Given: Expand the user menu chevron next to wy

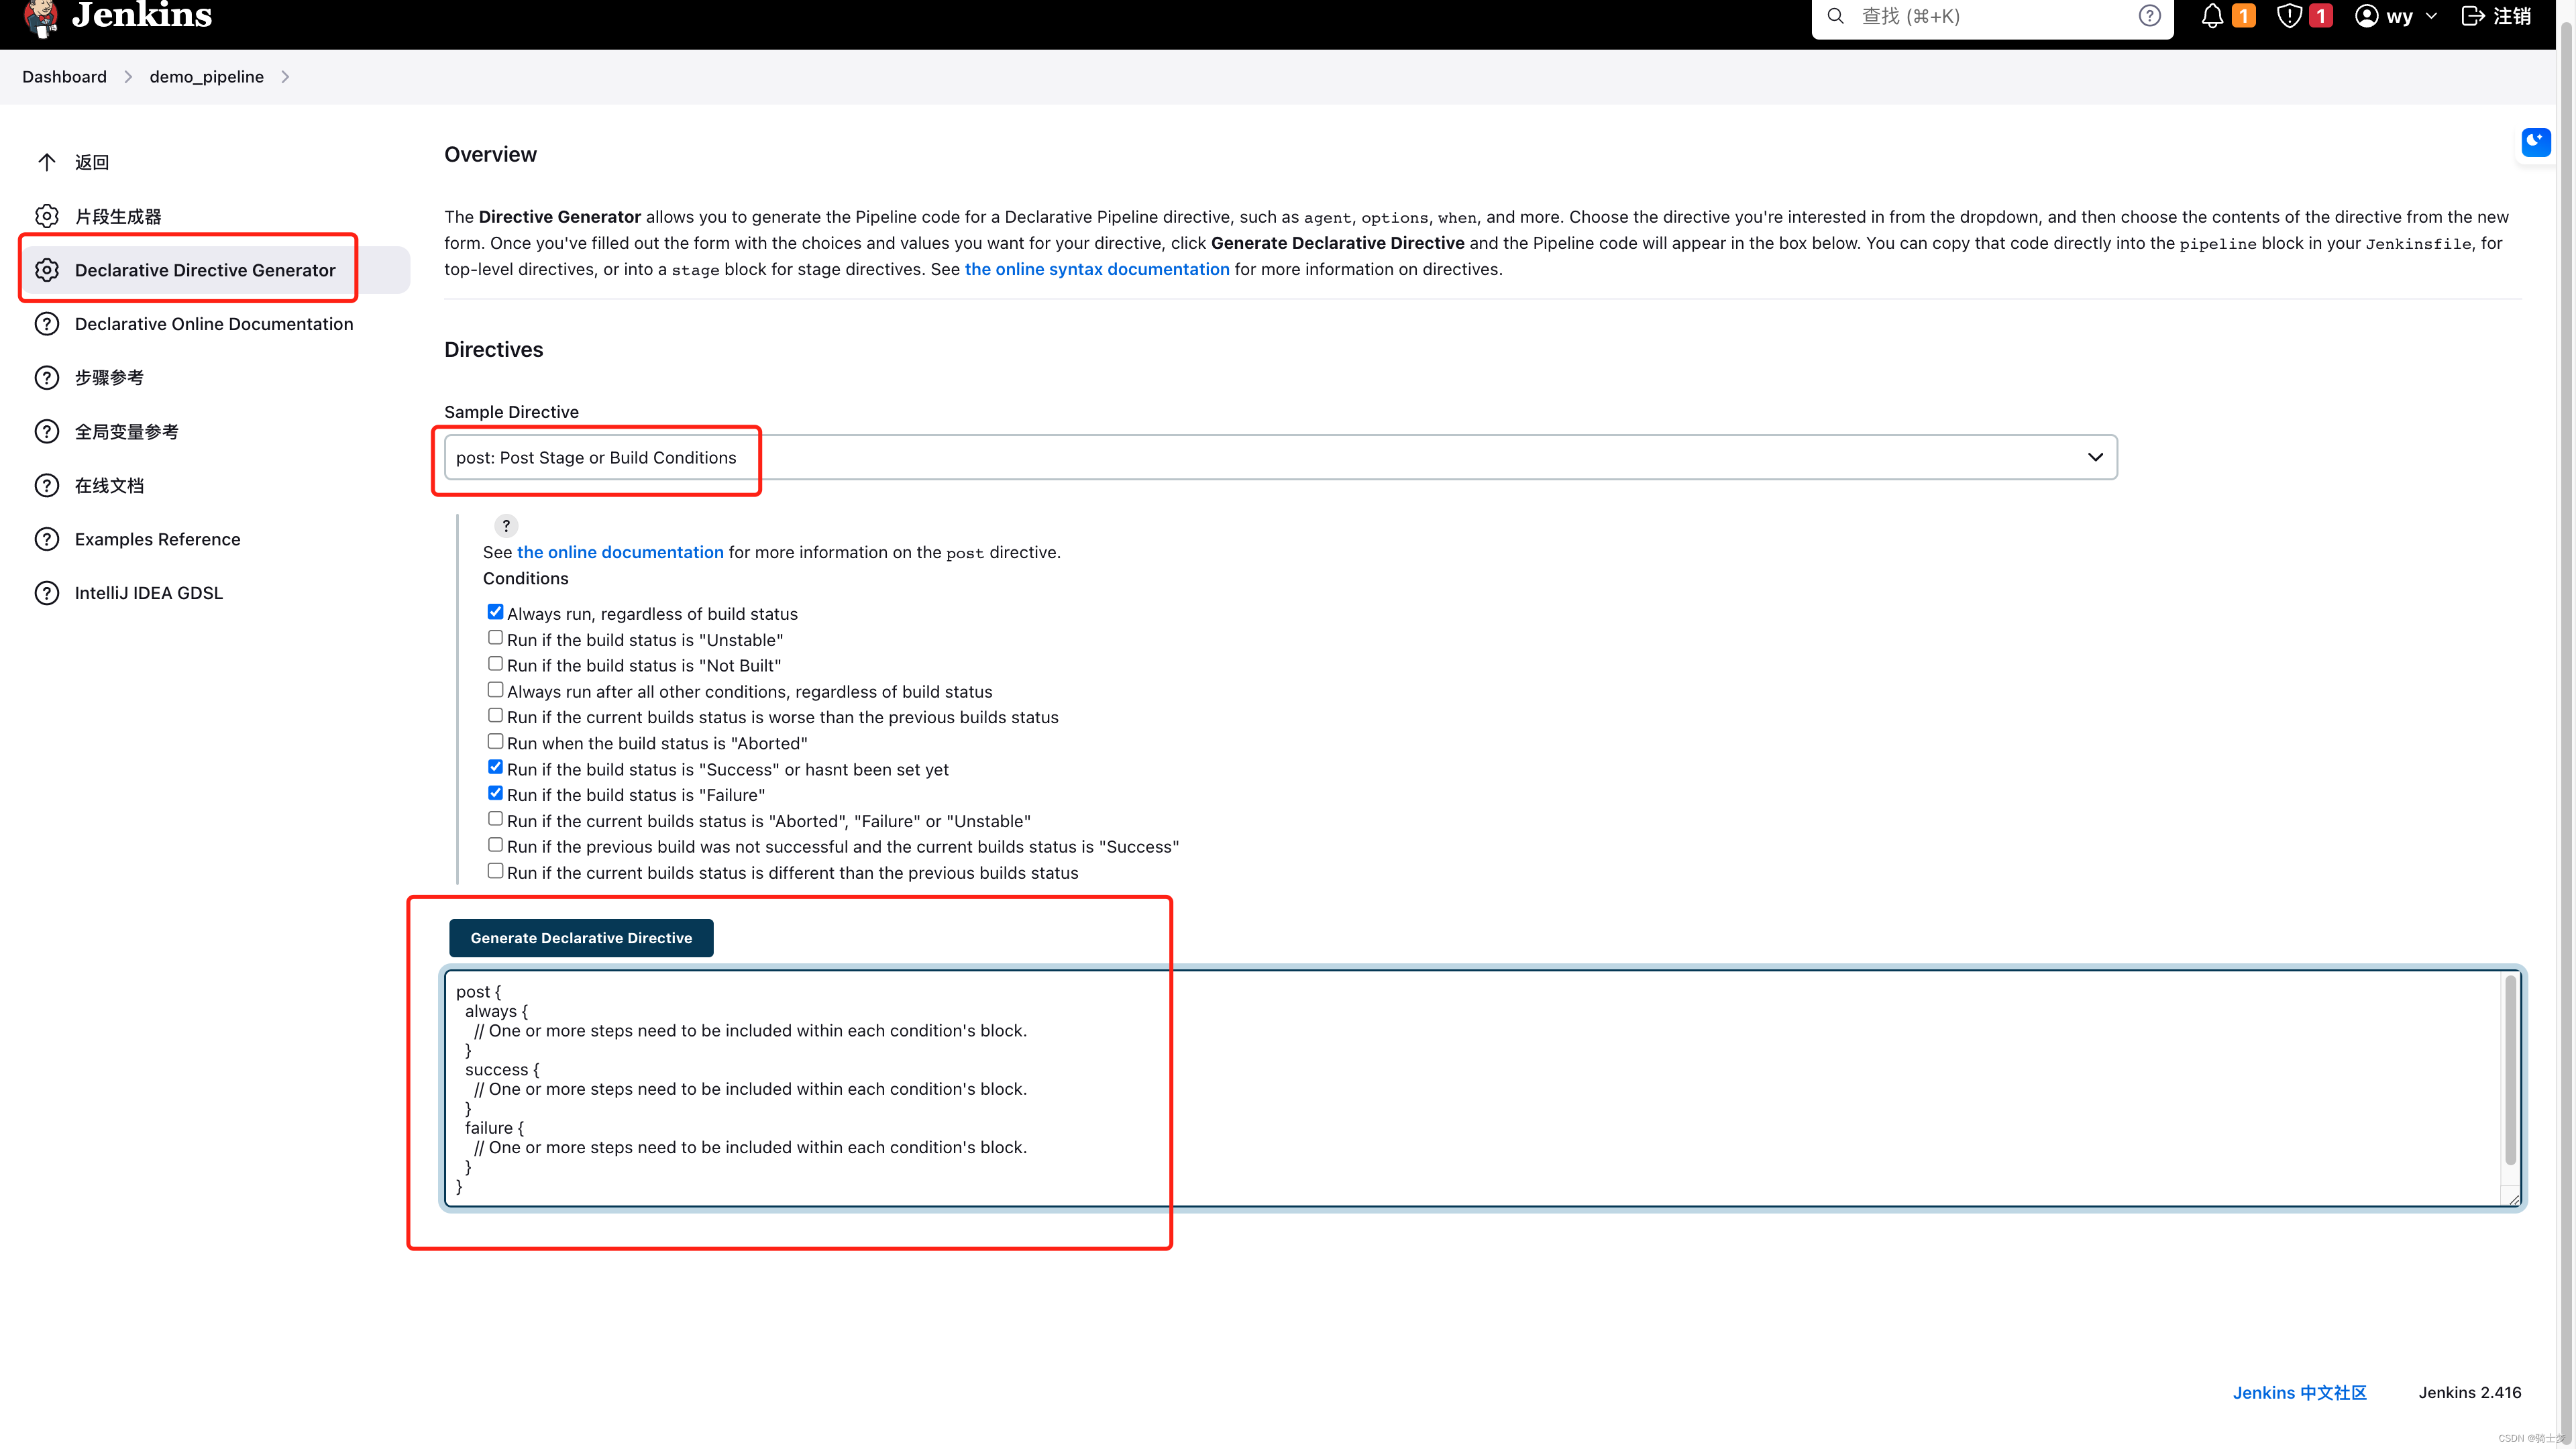Looking at the screenshot, I should [2432, 16].
